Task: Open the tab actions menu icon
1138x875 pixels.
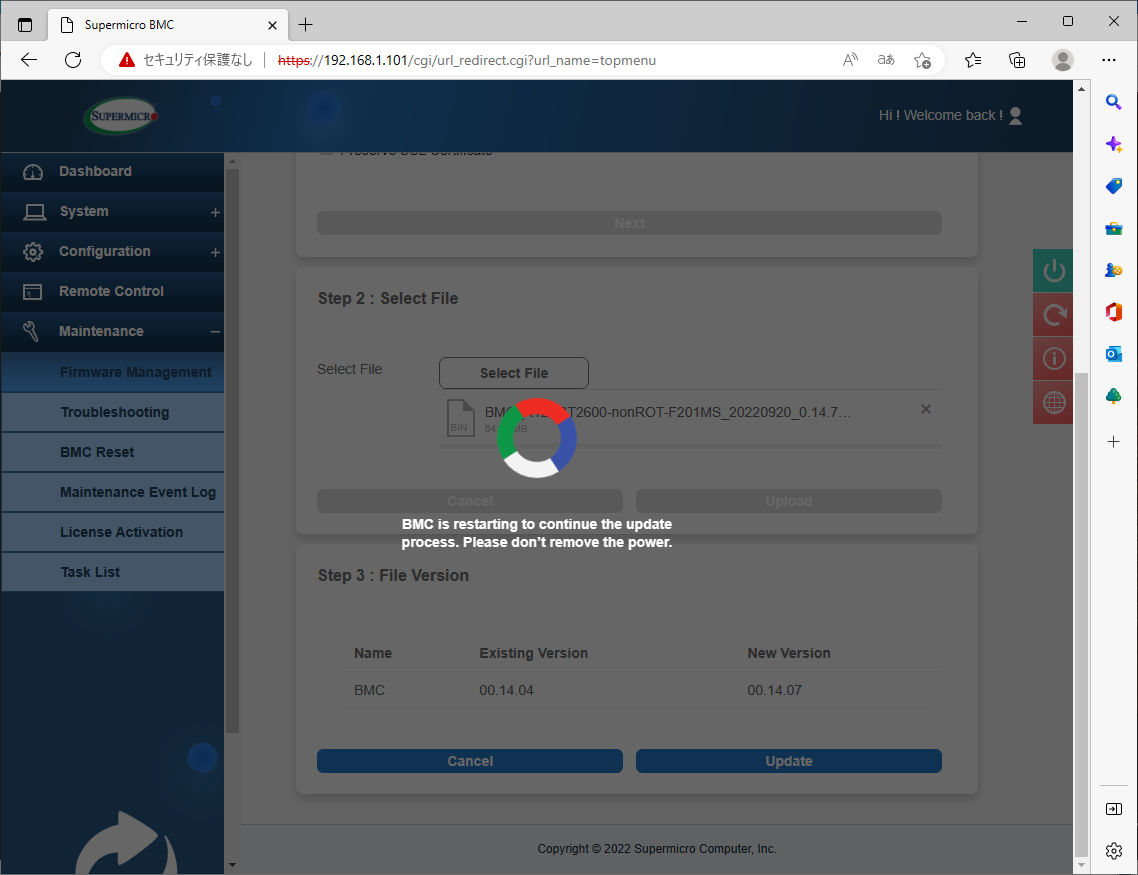Action: pyautogui.click(x=25, y=25)
